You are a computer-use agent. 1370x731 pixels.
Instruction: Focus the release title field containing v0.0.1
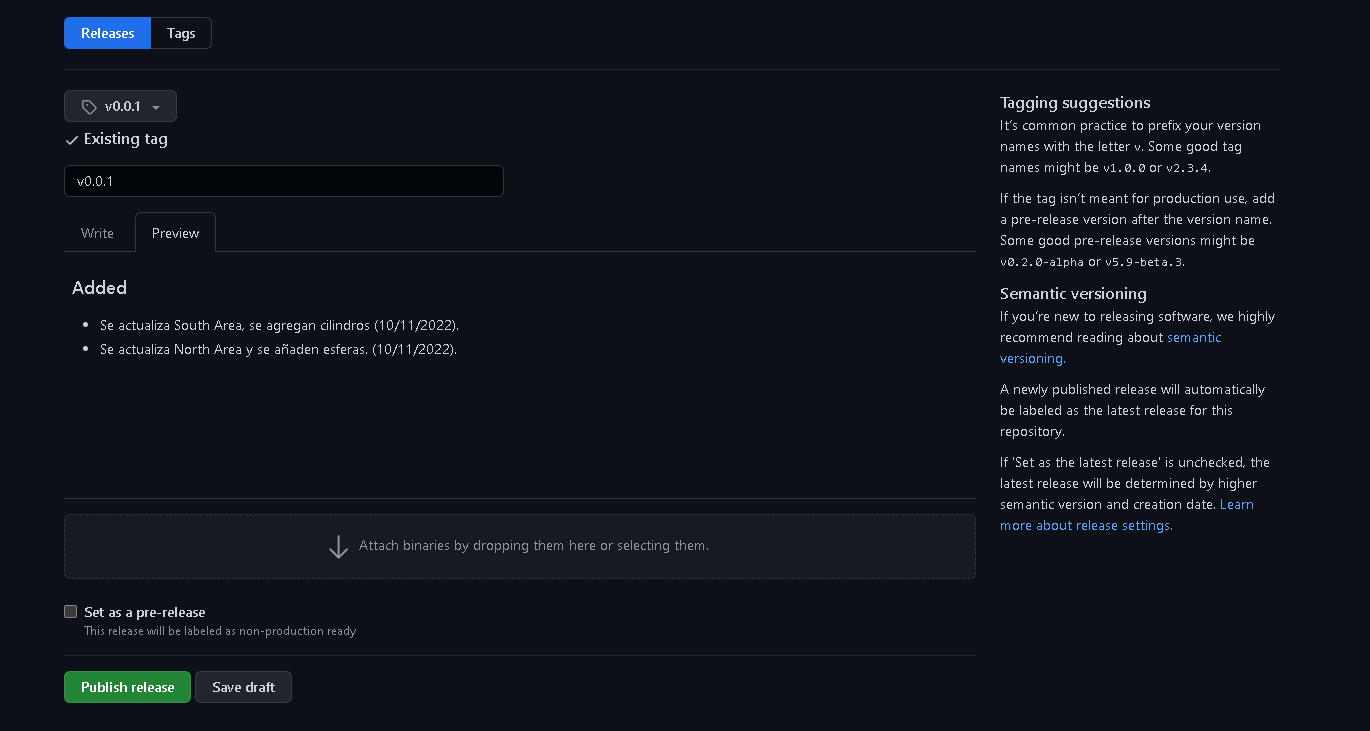click(x=283, y=181)
